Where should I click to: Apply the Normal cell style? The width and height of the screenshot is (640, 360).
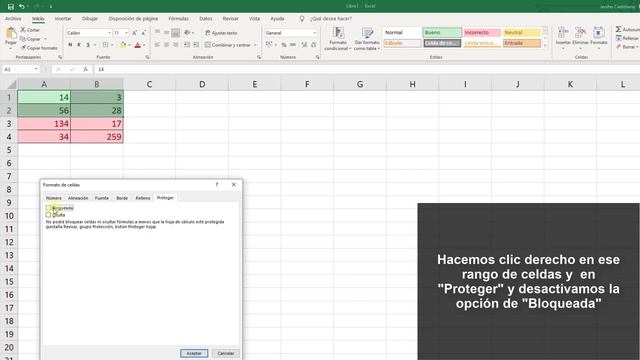click(402, 32)
